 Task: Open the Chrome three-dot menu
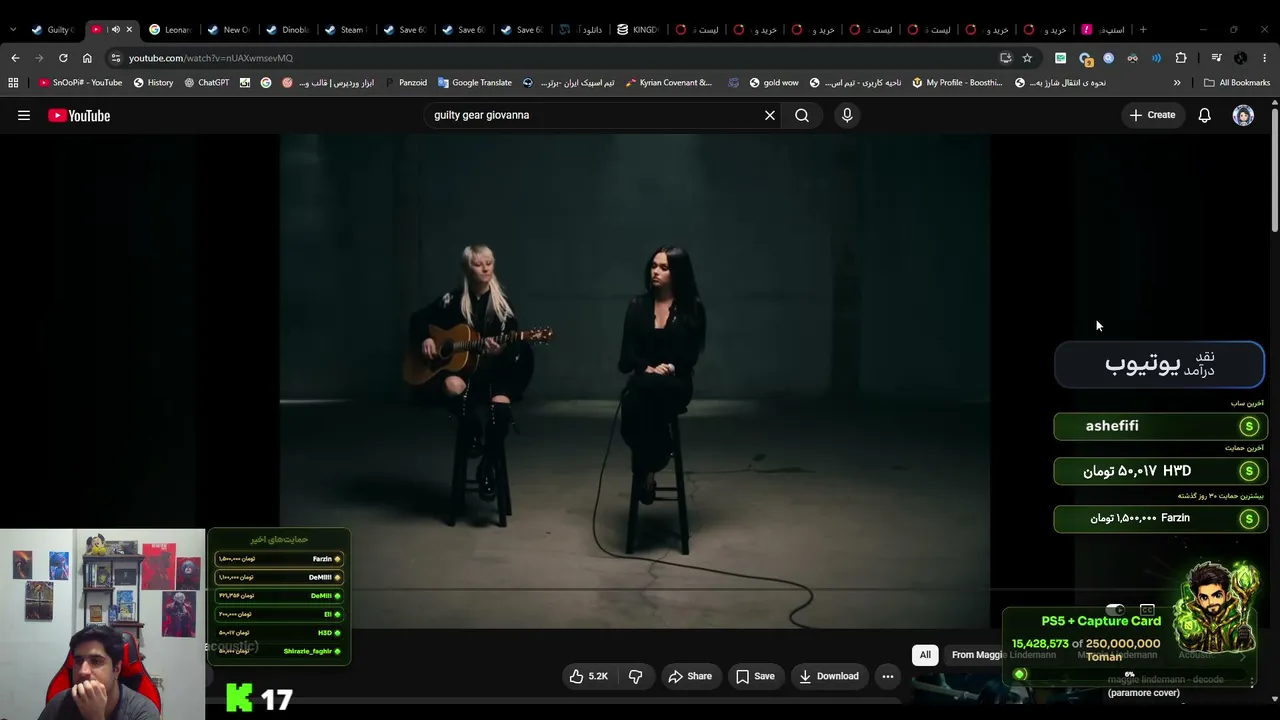point(1265,58)
